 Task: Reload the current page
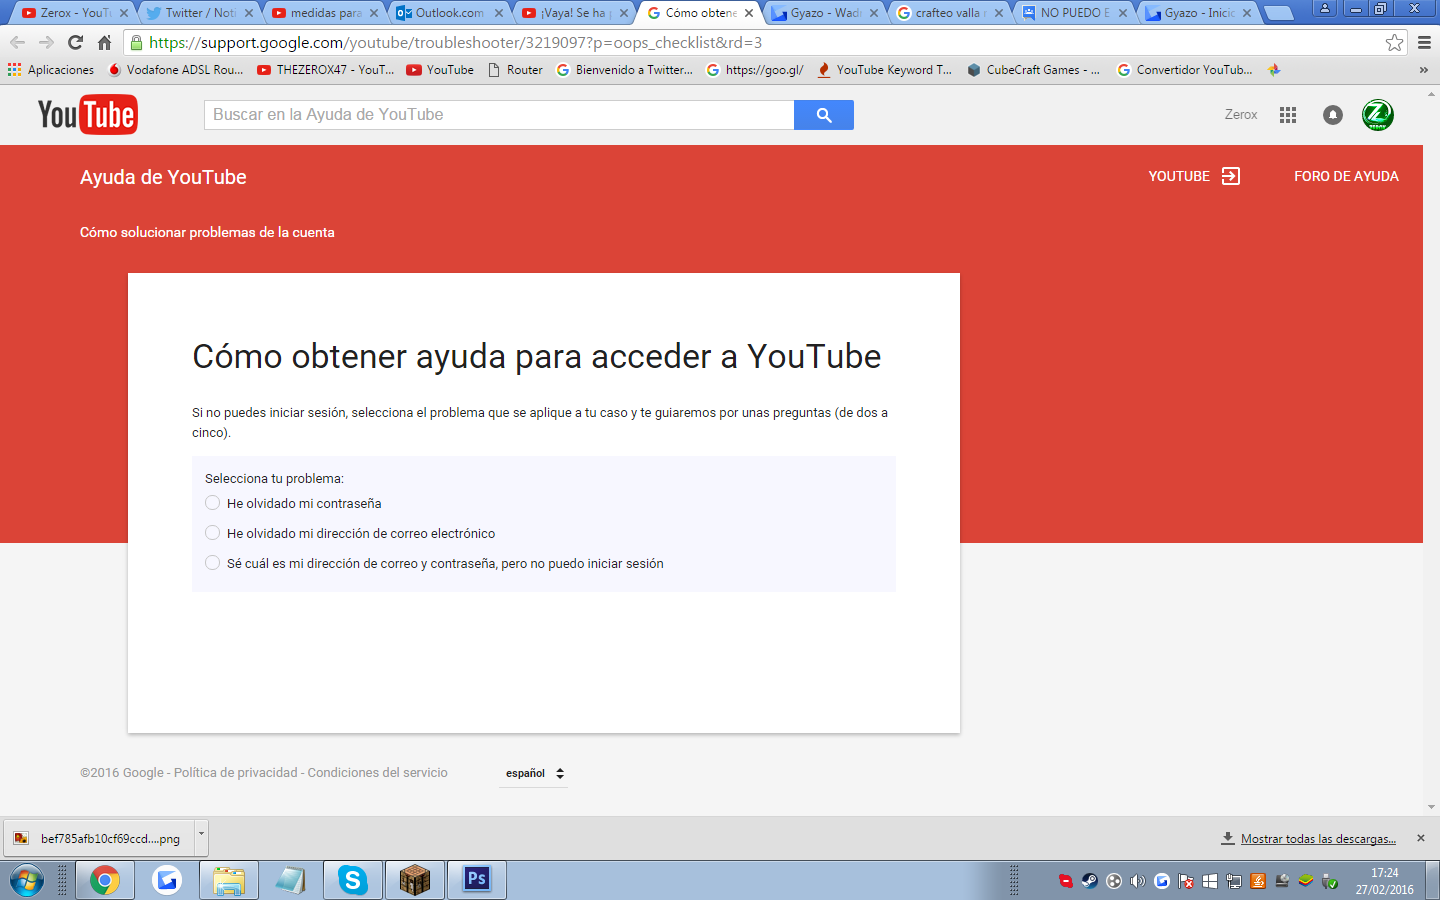coord(75,42)
